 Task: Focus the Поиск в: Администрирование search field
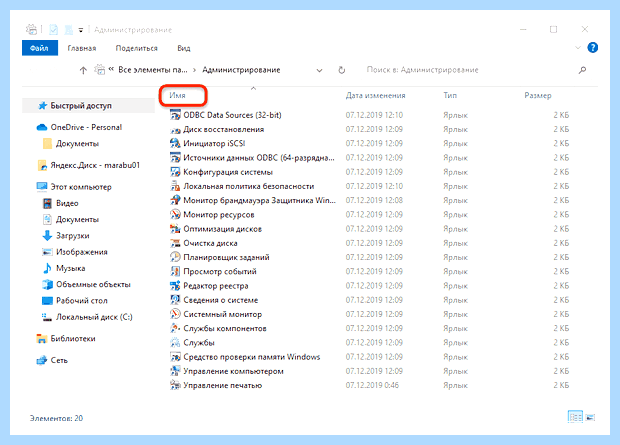pos(467,70)
